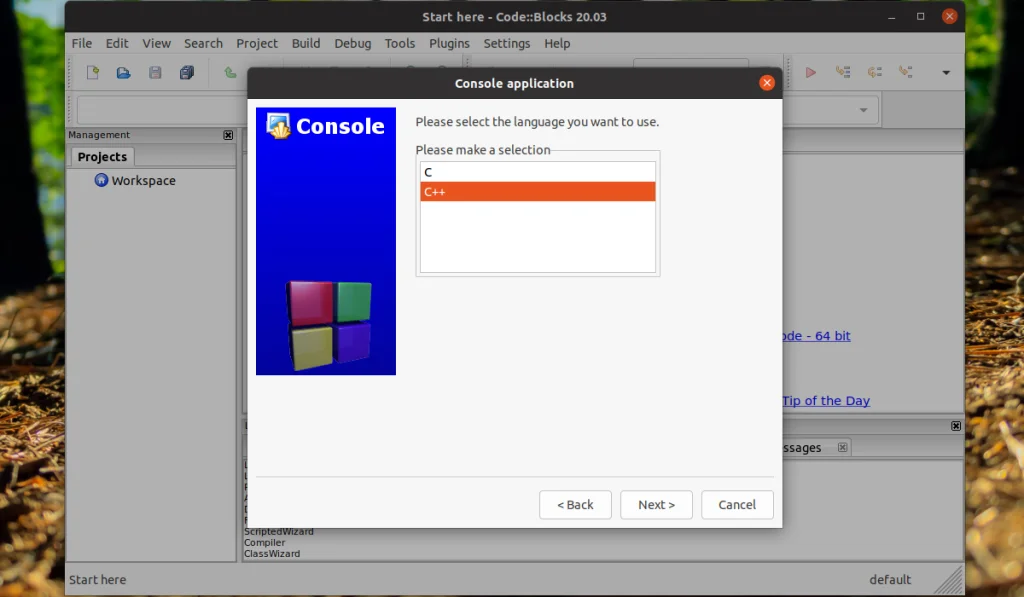Image resolution: width=1024 pixels, height=597 pixels.
Task: Save all open files via toolbar icon
Action: [187, 72]
